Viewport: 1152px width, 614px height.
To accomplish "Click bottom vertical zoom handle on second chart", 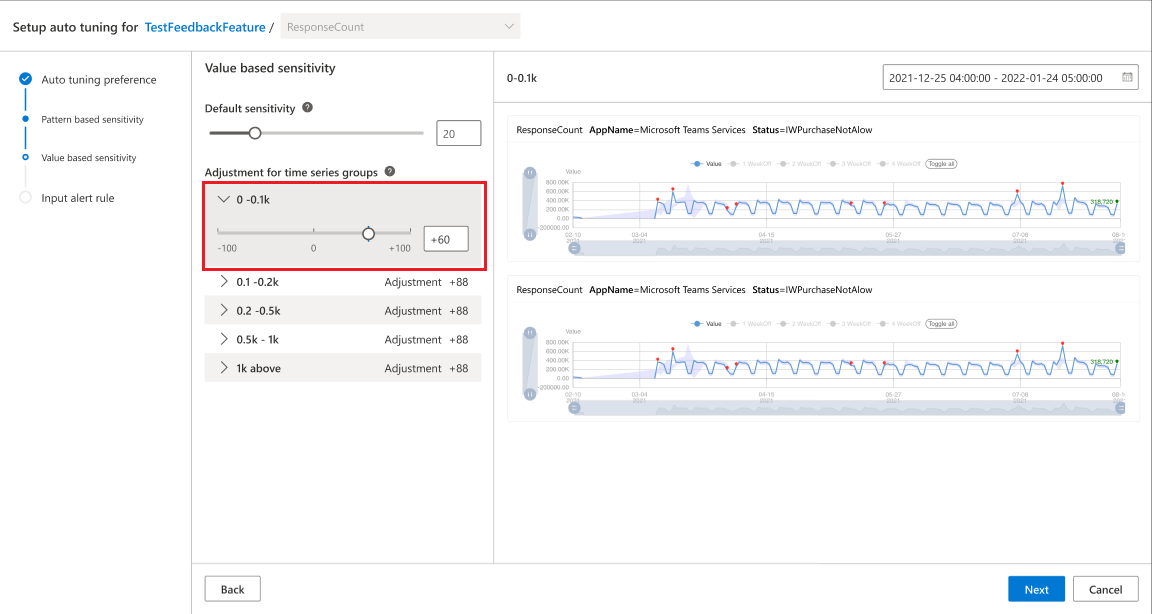I will click(x=528, y=395).
